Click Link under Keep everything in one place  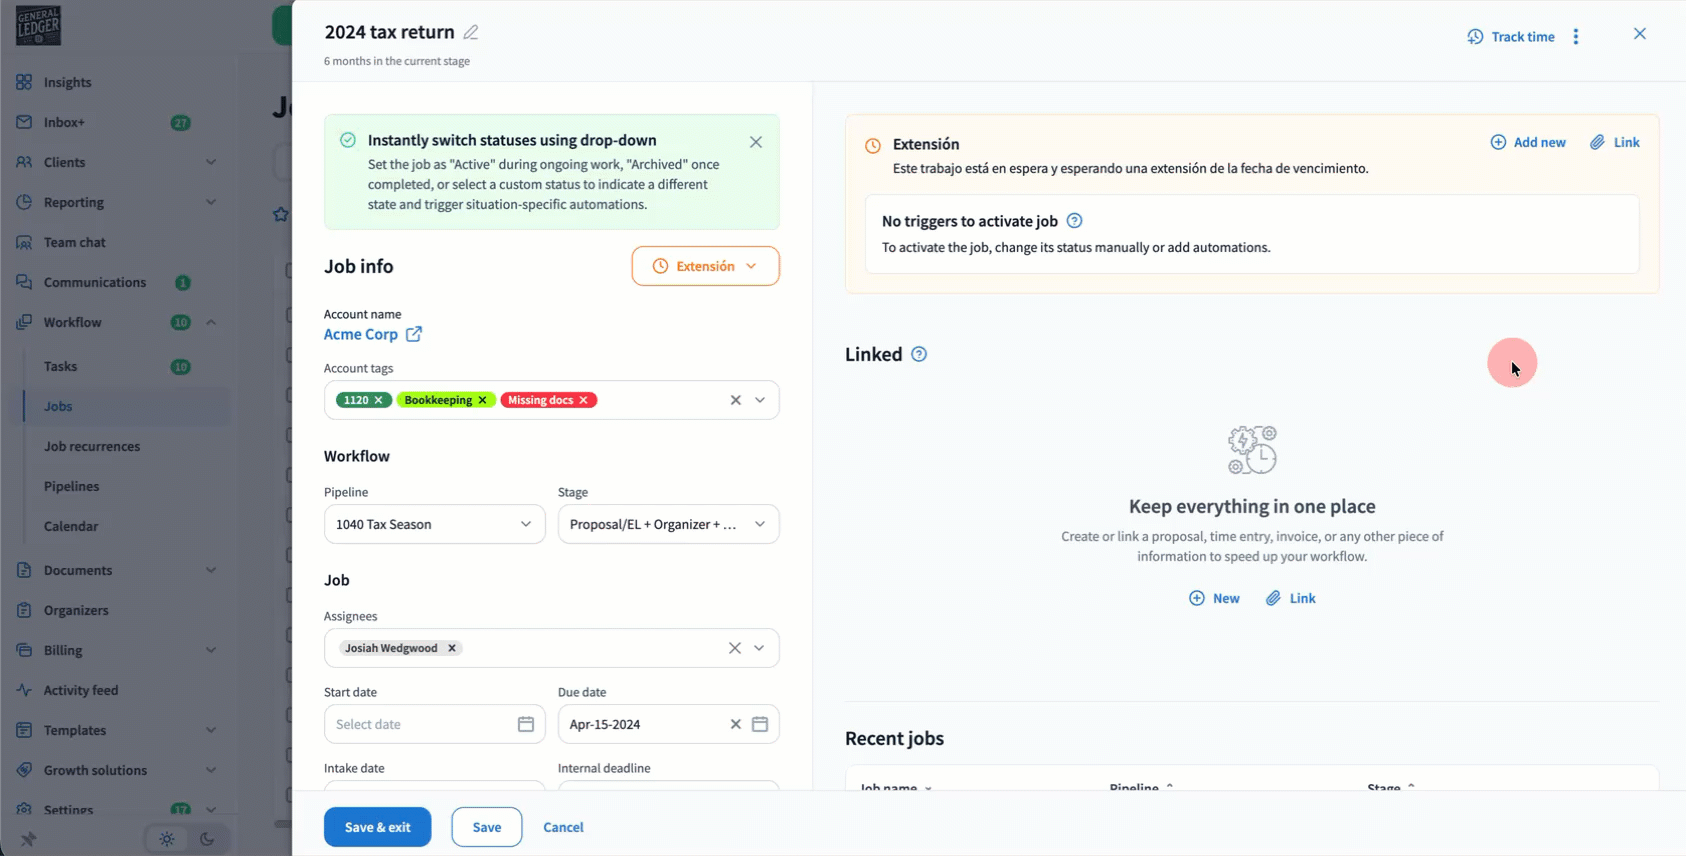[1291, 598]
